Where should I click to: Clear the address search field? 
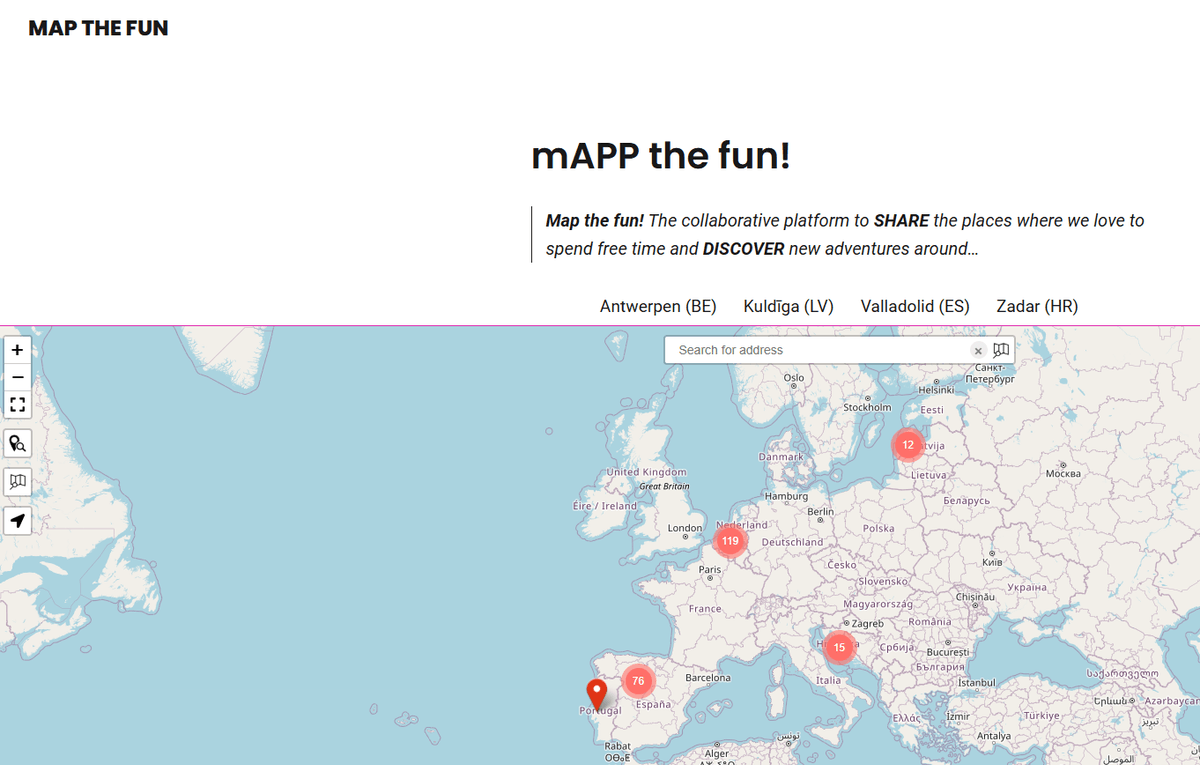click(x=978, y=351)
